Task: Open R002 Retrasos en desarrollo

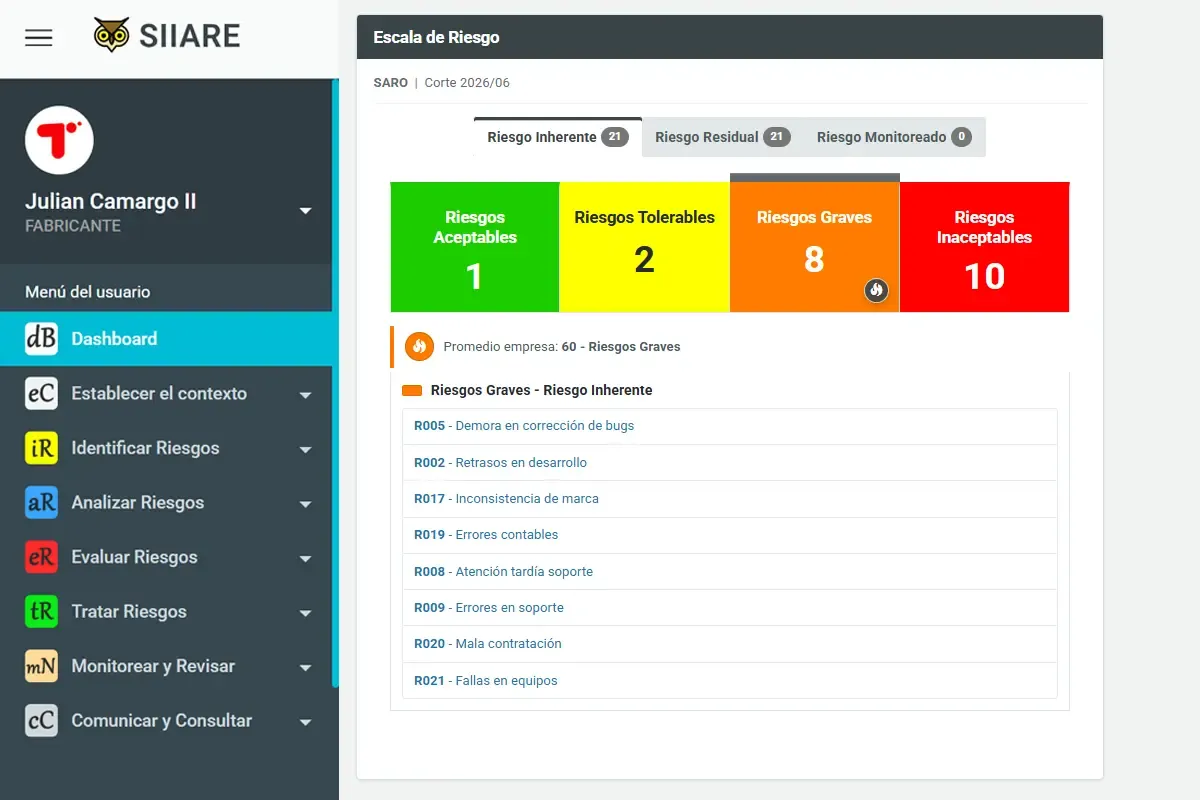Action: 729,463
